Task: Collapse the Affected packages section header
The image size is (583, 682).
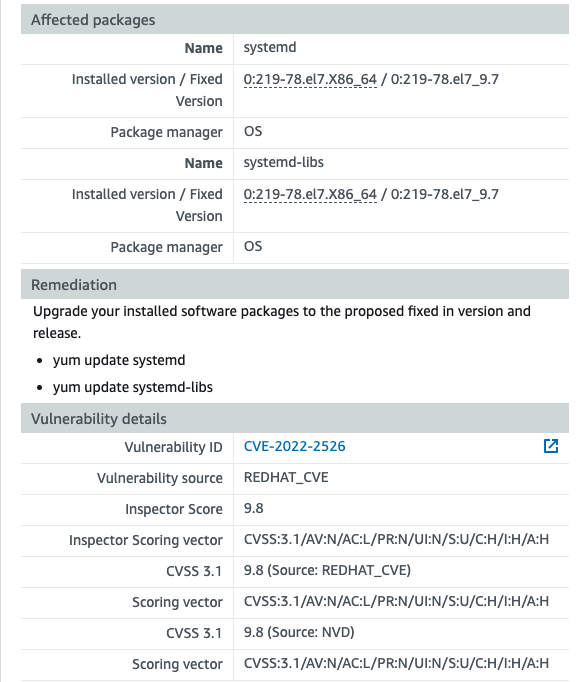Action: tap(295, 20)
